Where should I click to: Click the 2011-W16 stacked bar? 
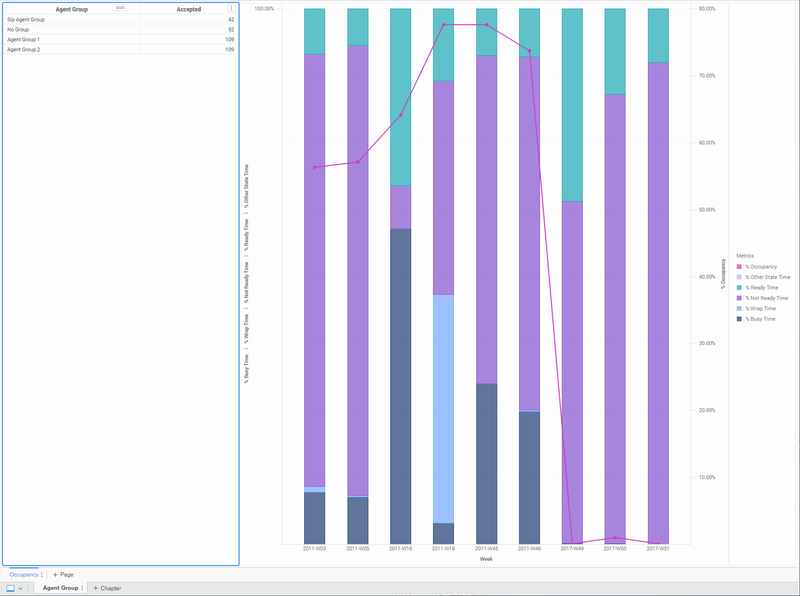click(400, 300)
